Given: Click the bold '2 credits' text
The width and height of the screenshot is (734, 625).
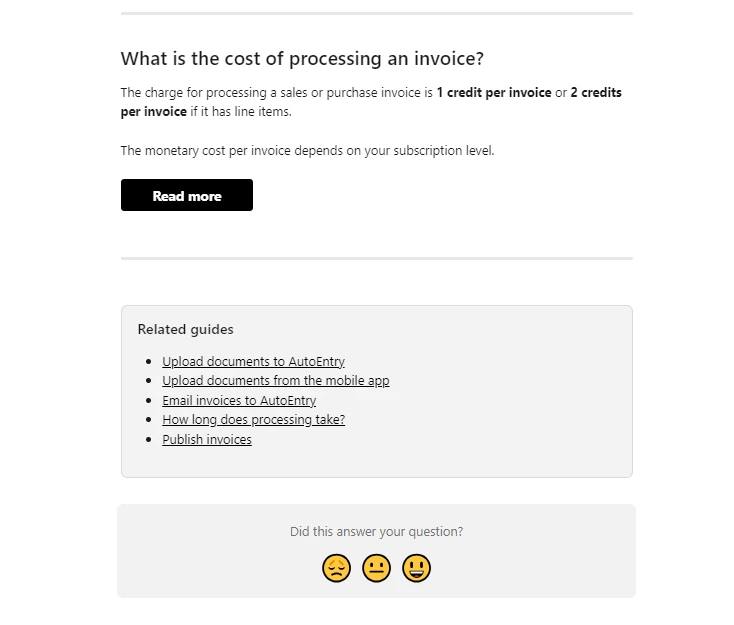Looking at the screenshot, I should [596, 92].
